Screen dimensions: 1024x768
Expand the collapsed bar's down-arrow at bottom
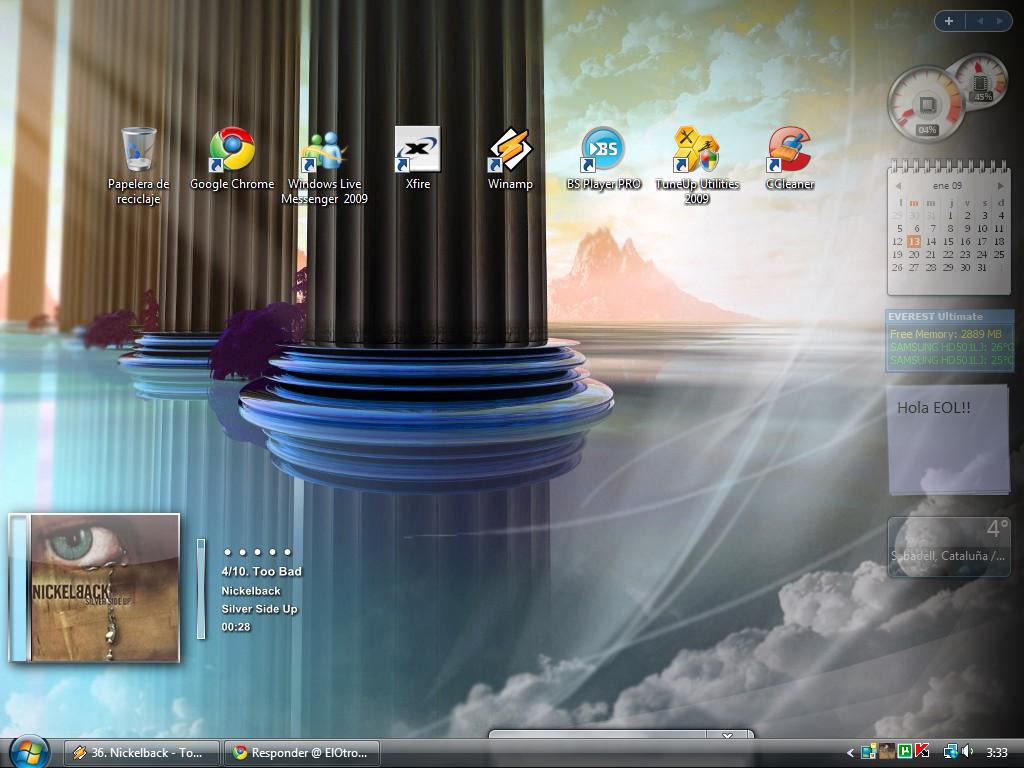[x=728, y=736]
